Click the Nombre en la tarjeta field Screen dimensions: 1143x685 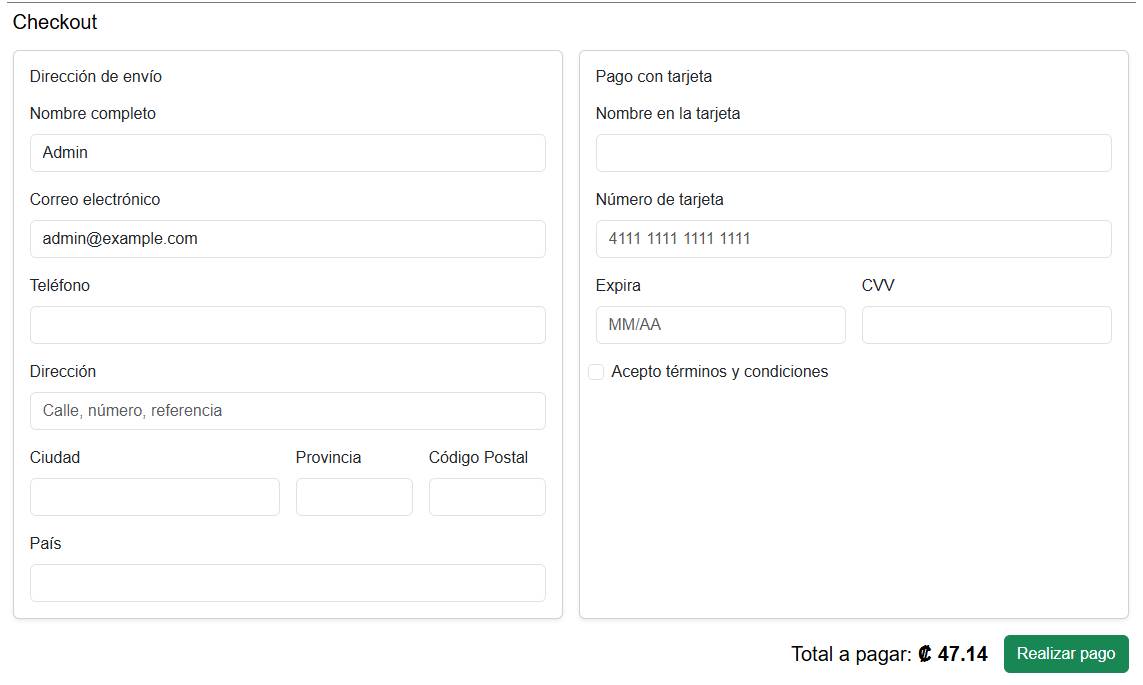(x=853, y=153)
